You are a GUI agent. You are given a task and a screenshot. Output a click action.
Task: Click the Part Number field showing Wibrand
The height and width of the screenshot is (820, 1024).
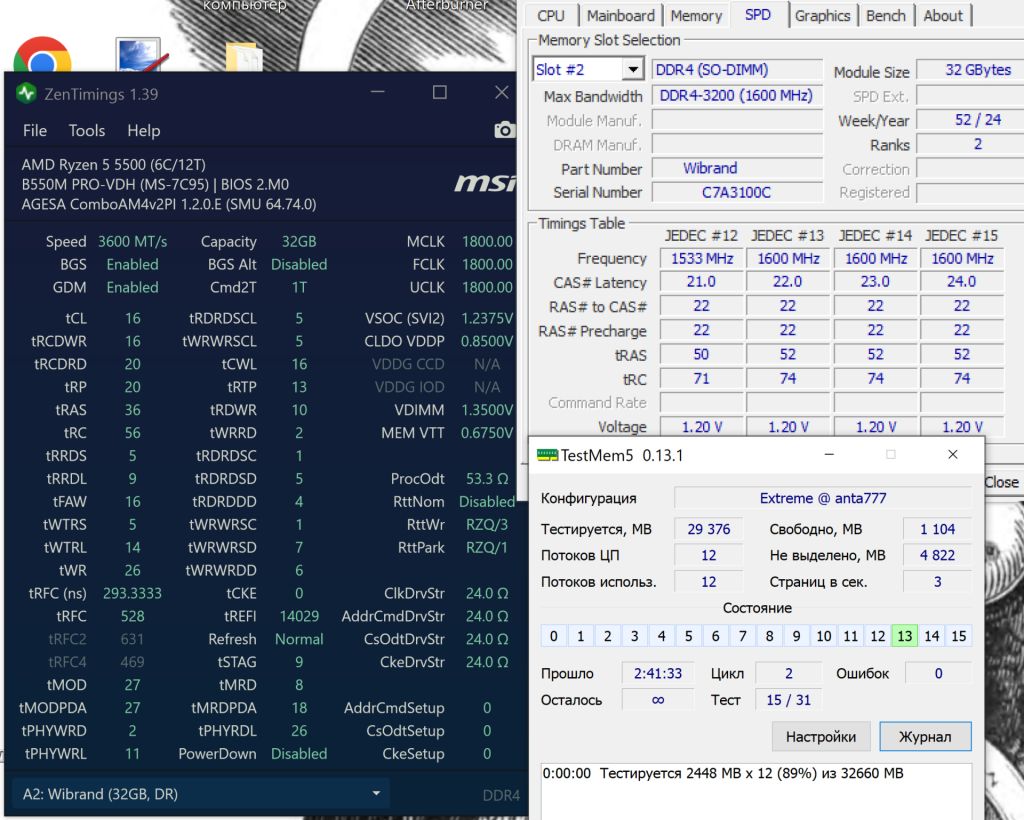(x=737, y=168)
